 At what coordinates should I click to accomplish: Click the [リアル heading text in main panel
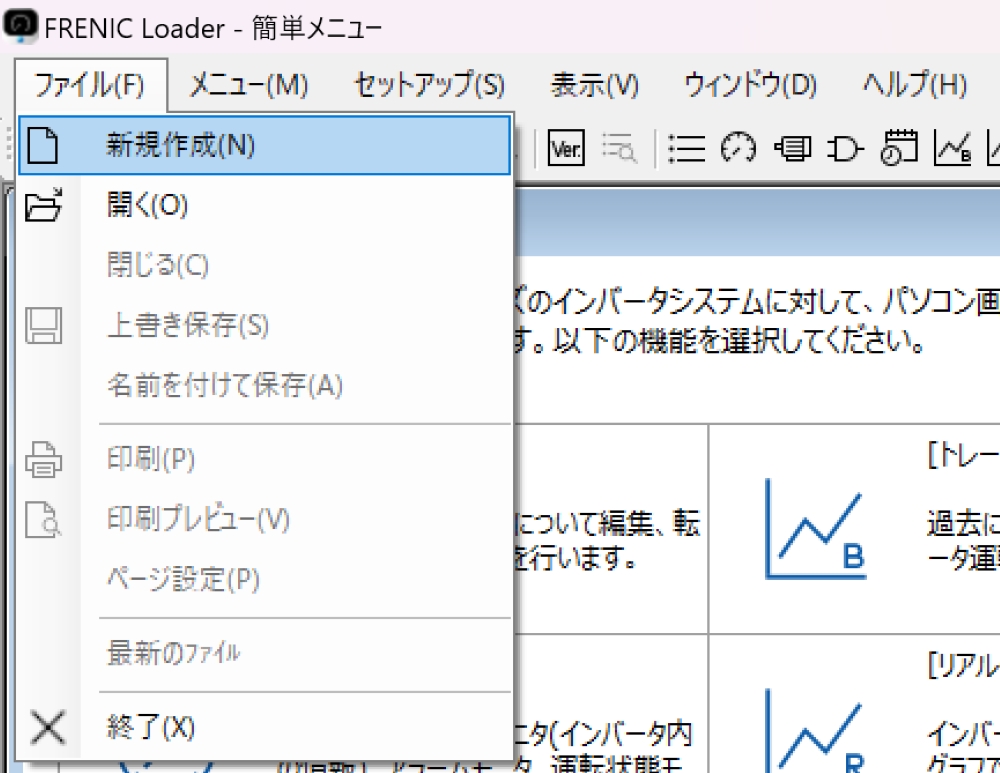[963, 665]
